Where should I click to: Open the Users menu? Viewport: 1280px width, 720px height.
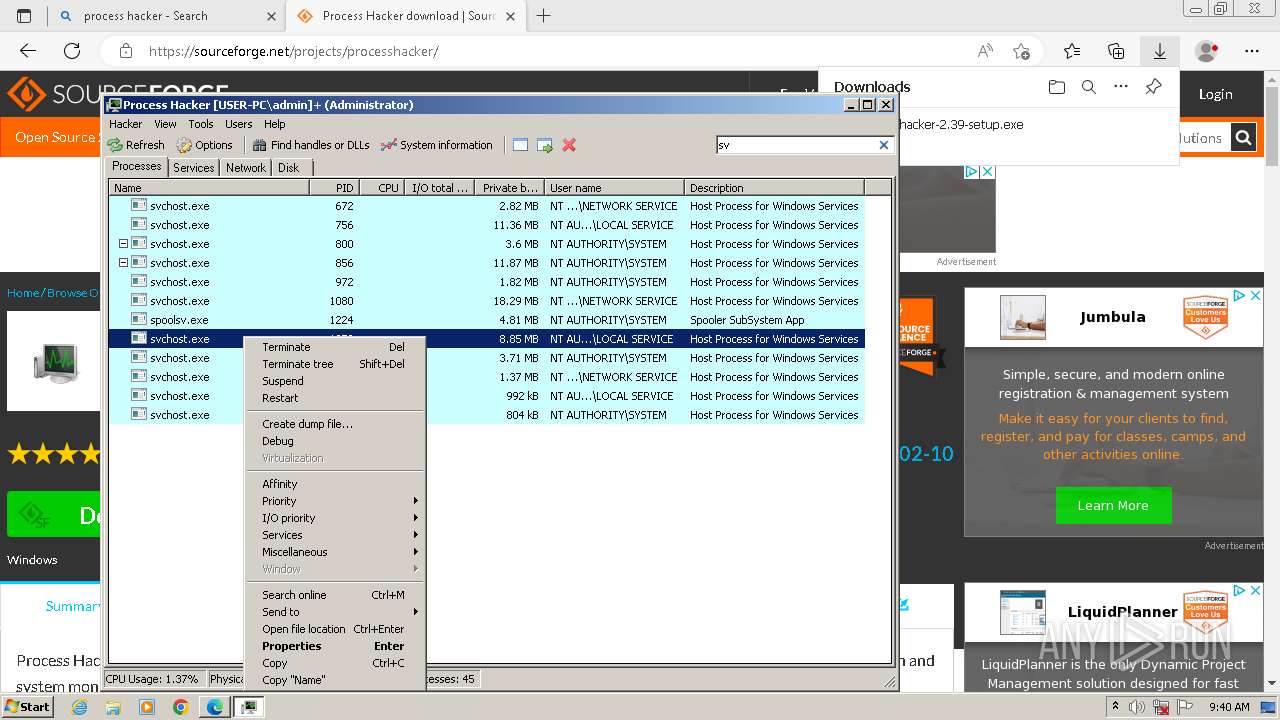pyautogui.click(x=238, y=124)
